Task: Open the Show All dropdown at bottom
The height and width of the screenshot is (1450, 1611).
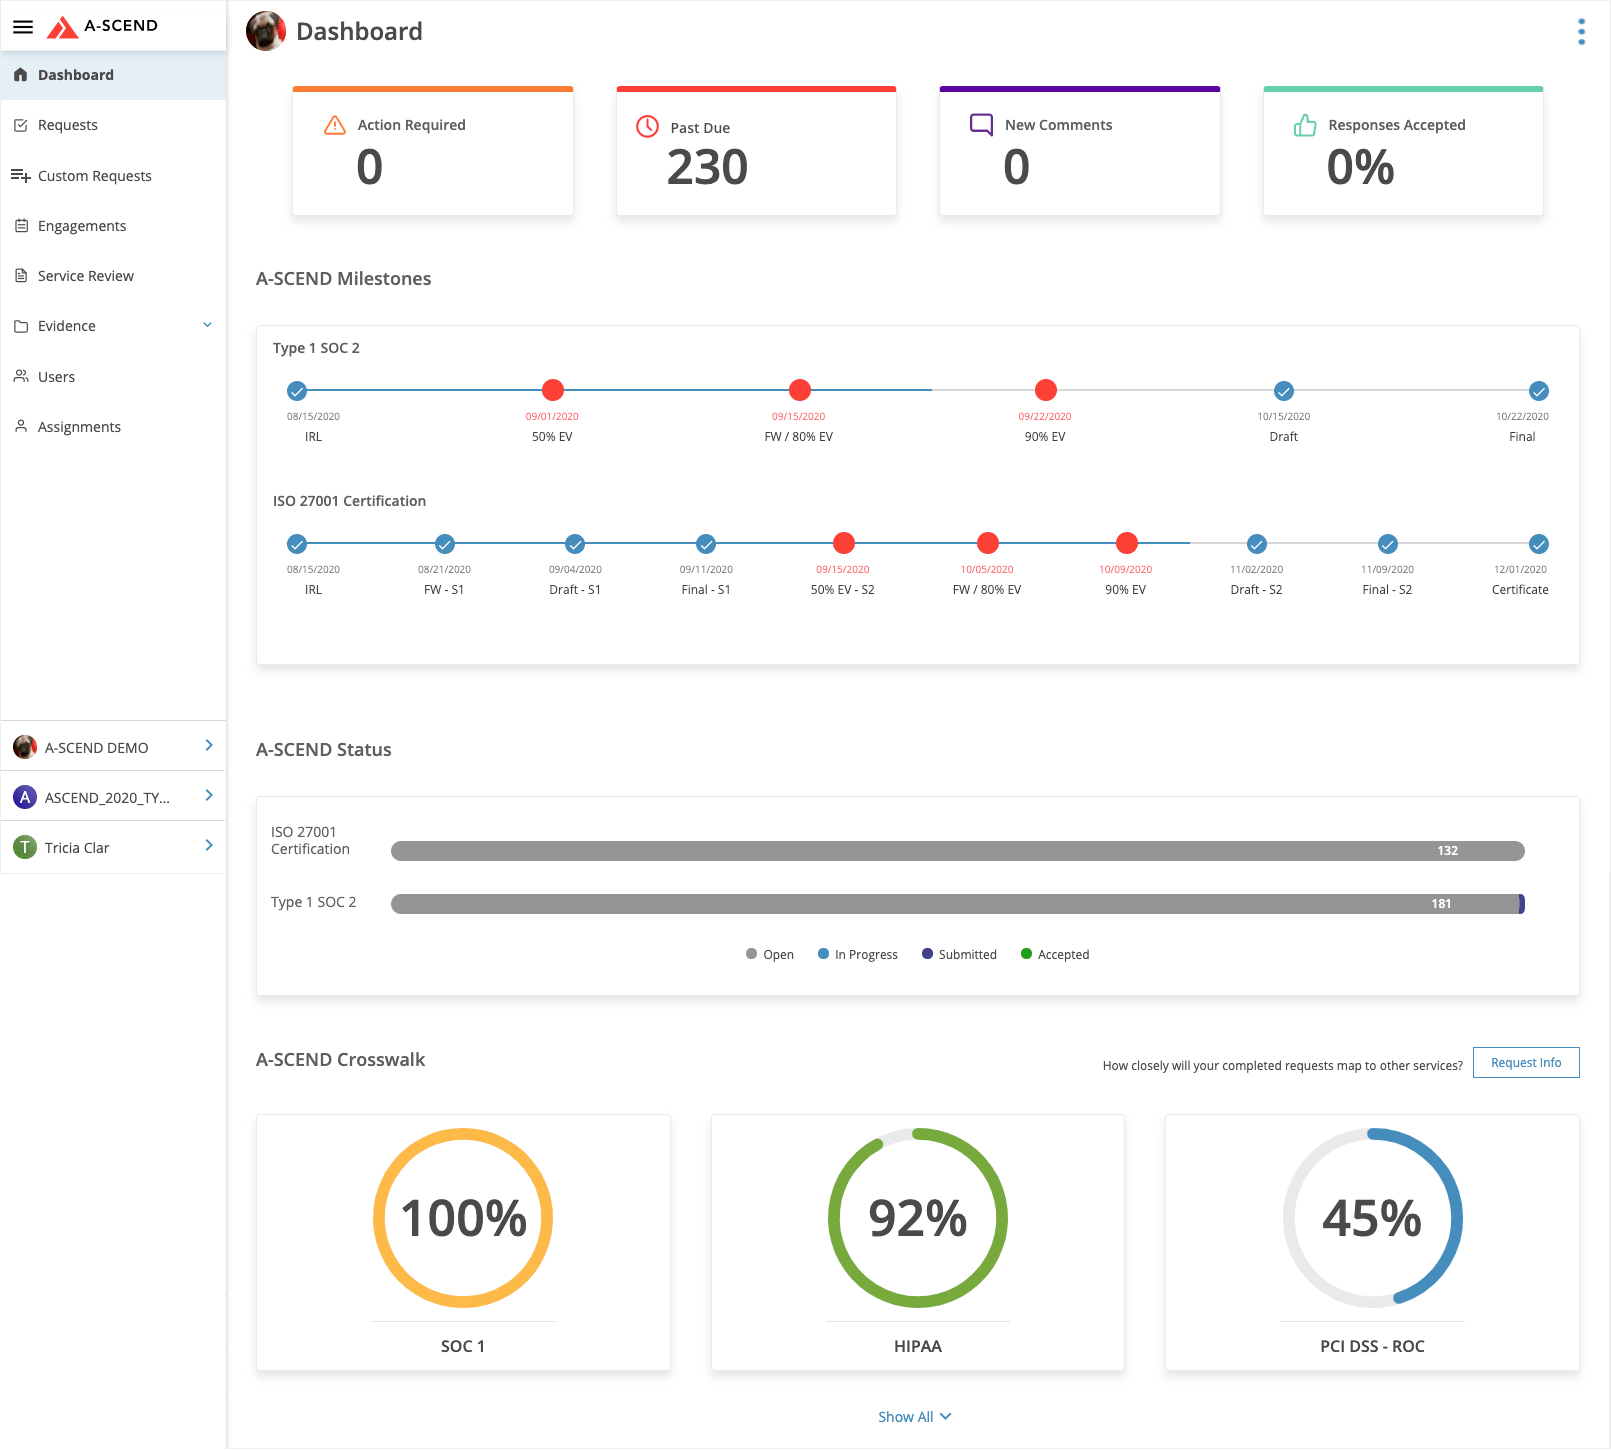Action: point(914,1416)
